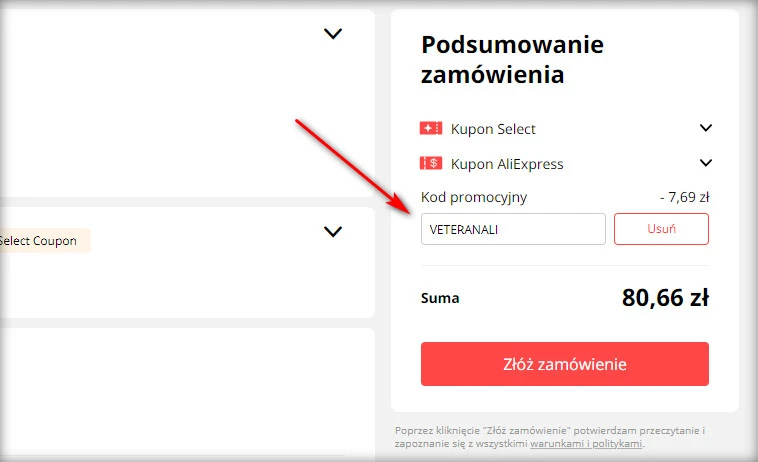Click the Kupon AliExpress dollar-ticket icon
This screenshot has width=758, height=462.
[431, 164]
